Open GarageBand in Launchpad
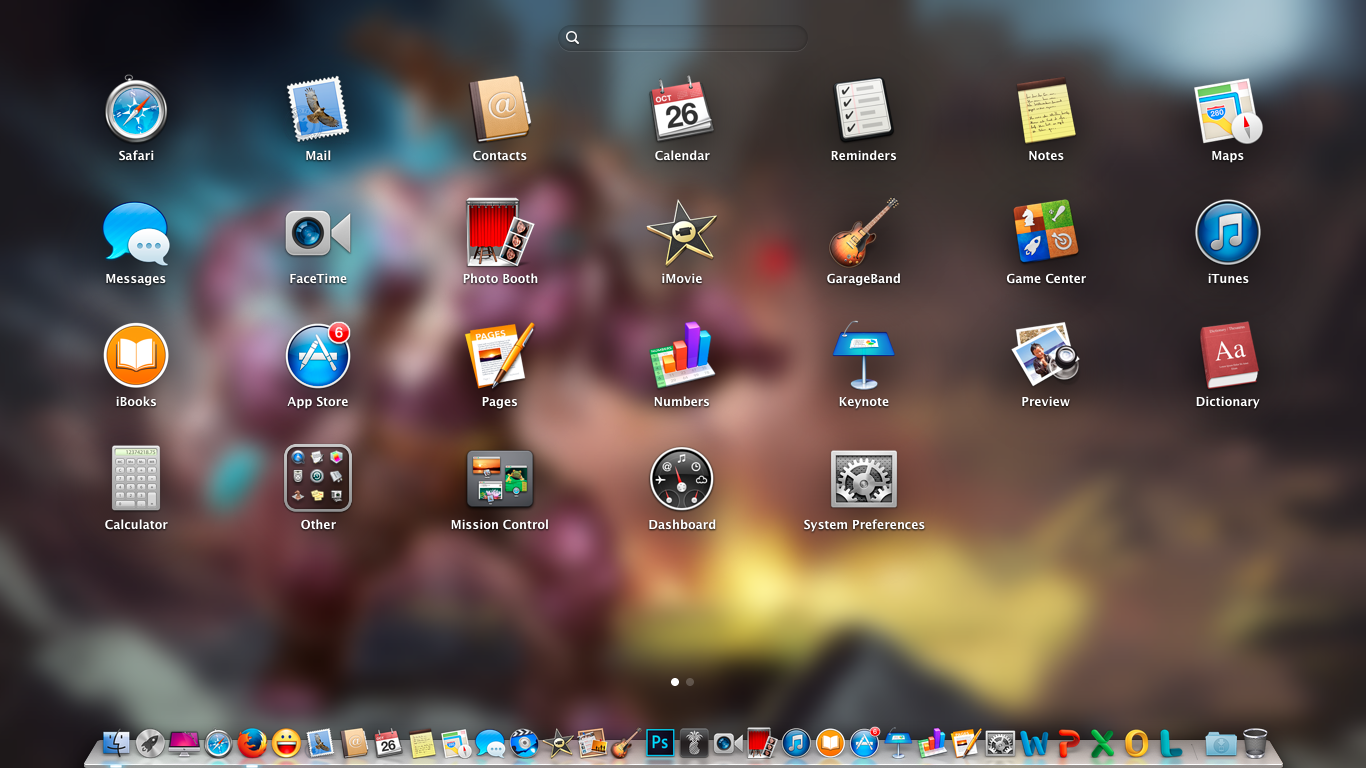The width and height of the screenshot is (1366, 768). pyautogui.click(x=863, y=233)
